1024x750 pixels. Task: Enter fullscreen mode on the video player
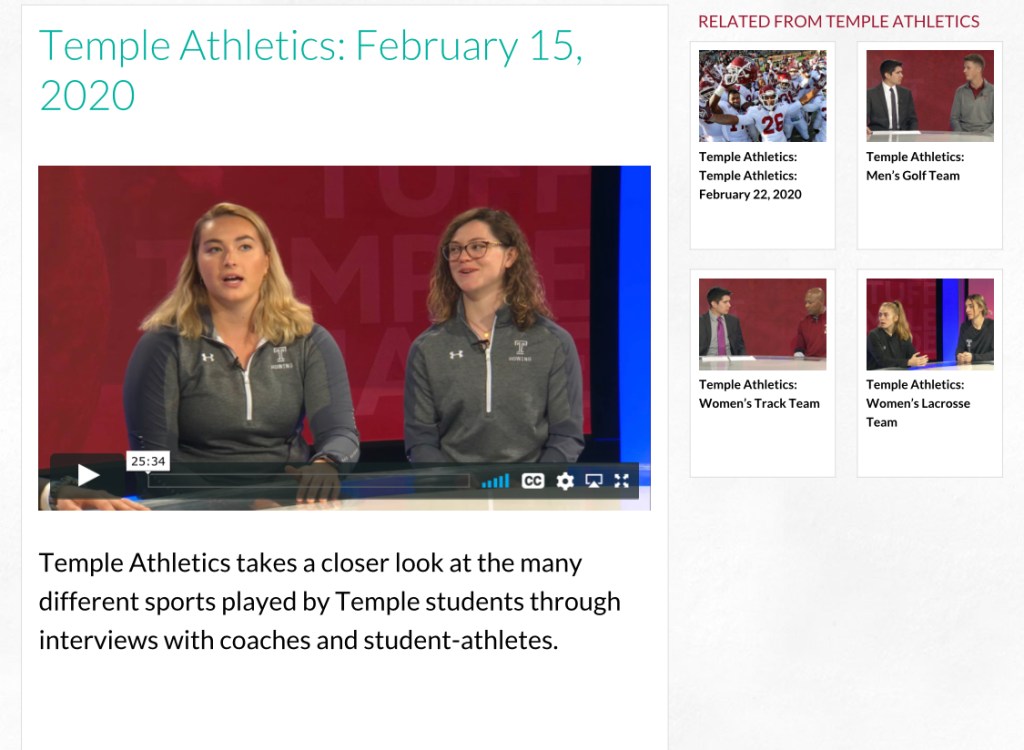click(x=622, y=481)
